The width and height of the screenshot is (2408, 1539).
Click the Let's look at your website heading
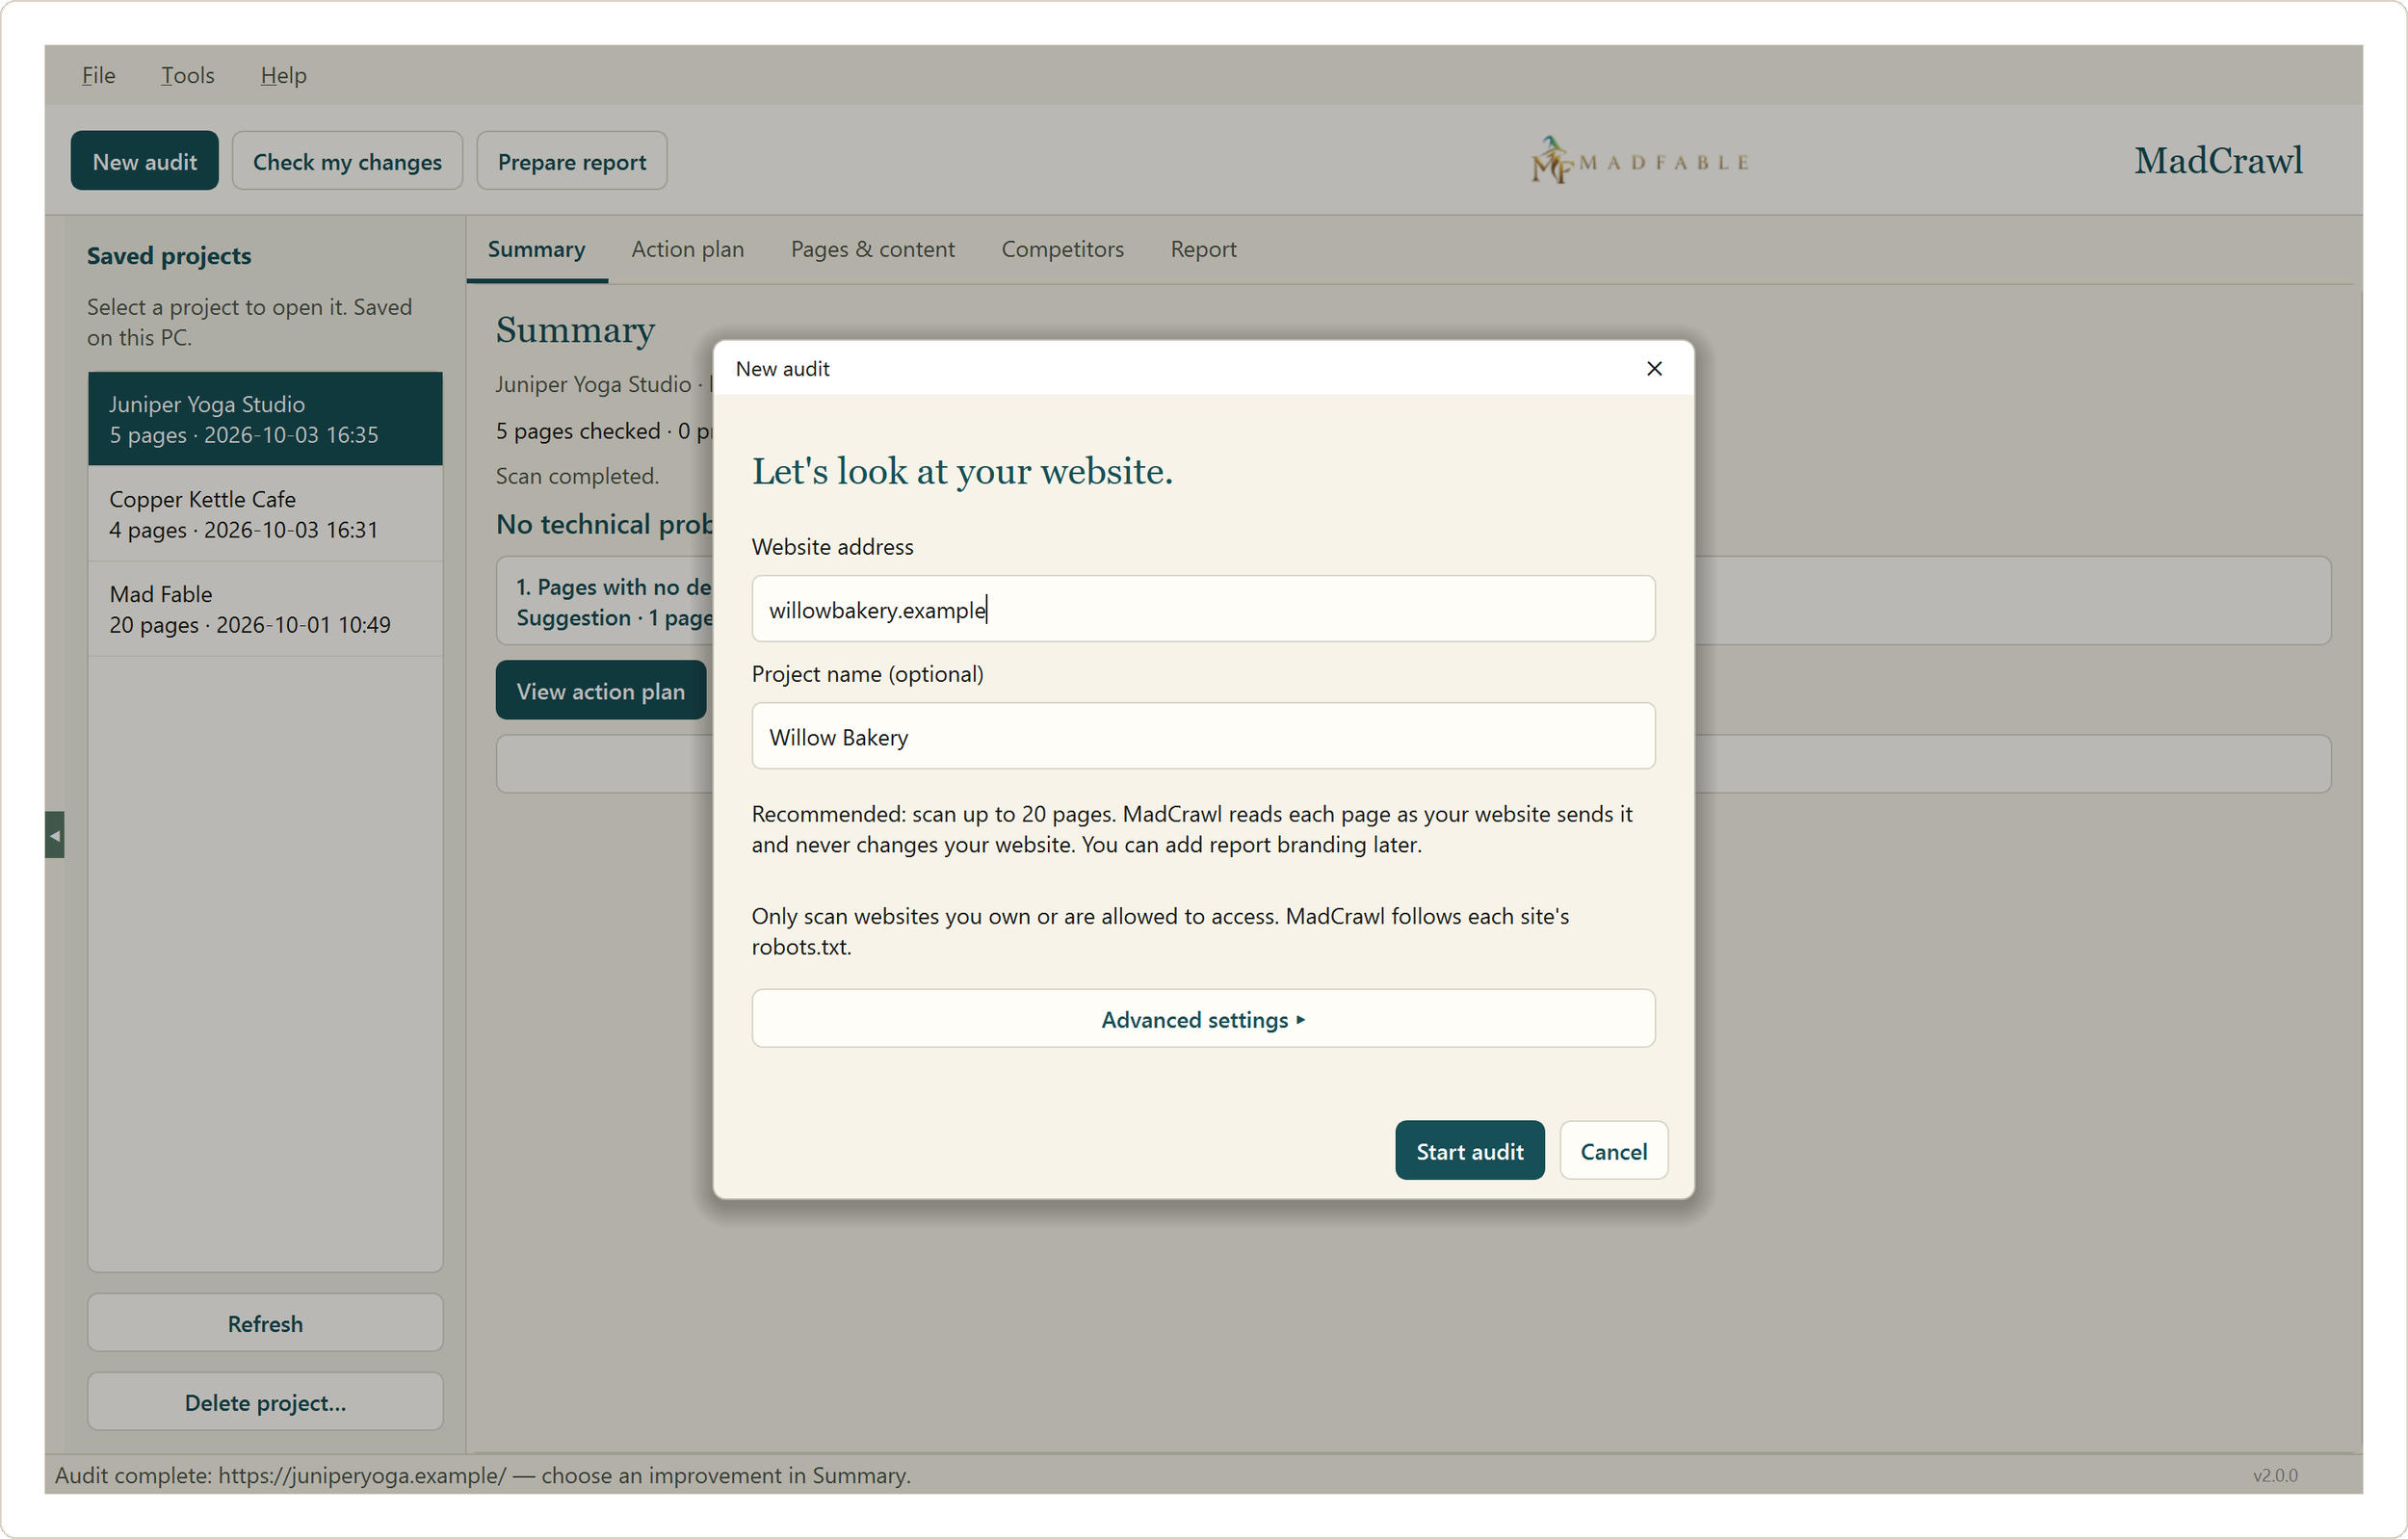[x=962, y=470]
